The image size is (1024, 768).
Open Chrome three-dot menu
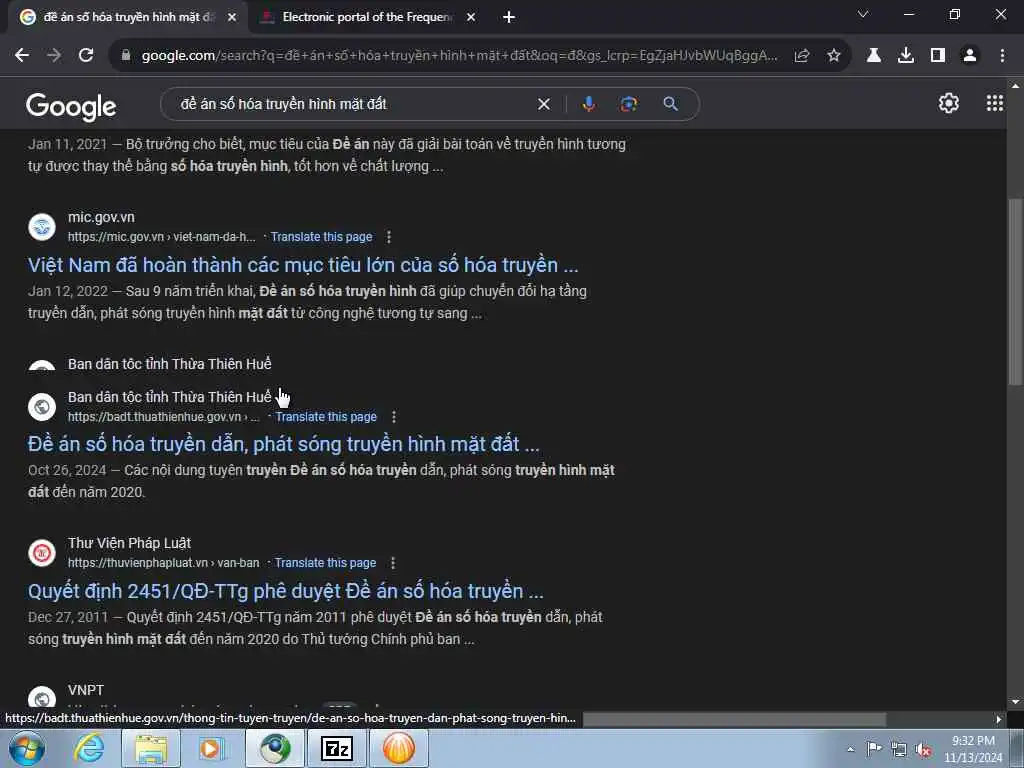click(1002, 56)
